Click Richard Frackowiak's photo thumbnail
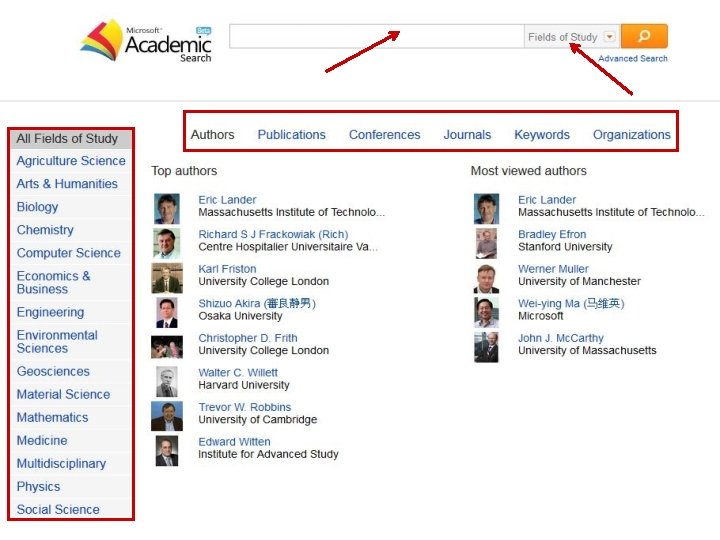Viewport: 720px width, 540px height. [x=167, y=243]
